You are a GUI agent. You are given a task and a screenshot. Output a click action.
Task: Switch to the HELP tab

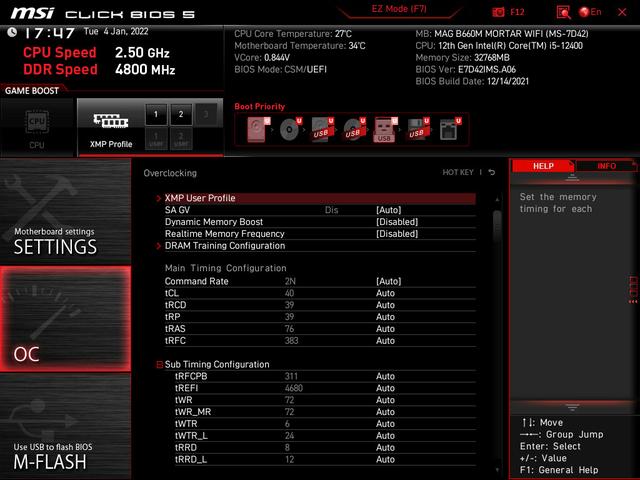(x=543, y=166)
